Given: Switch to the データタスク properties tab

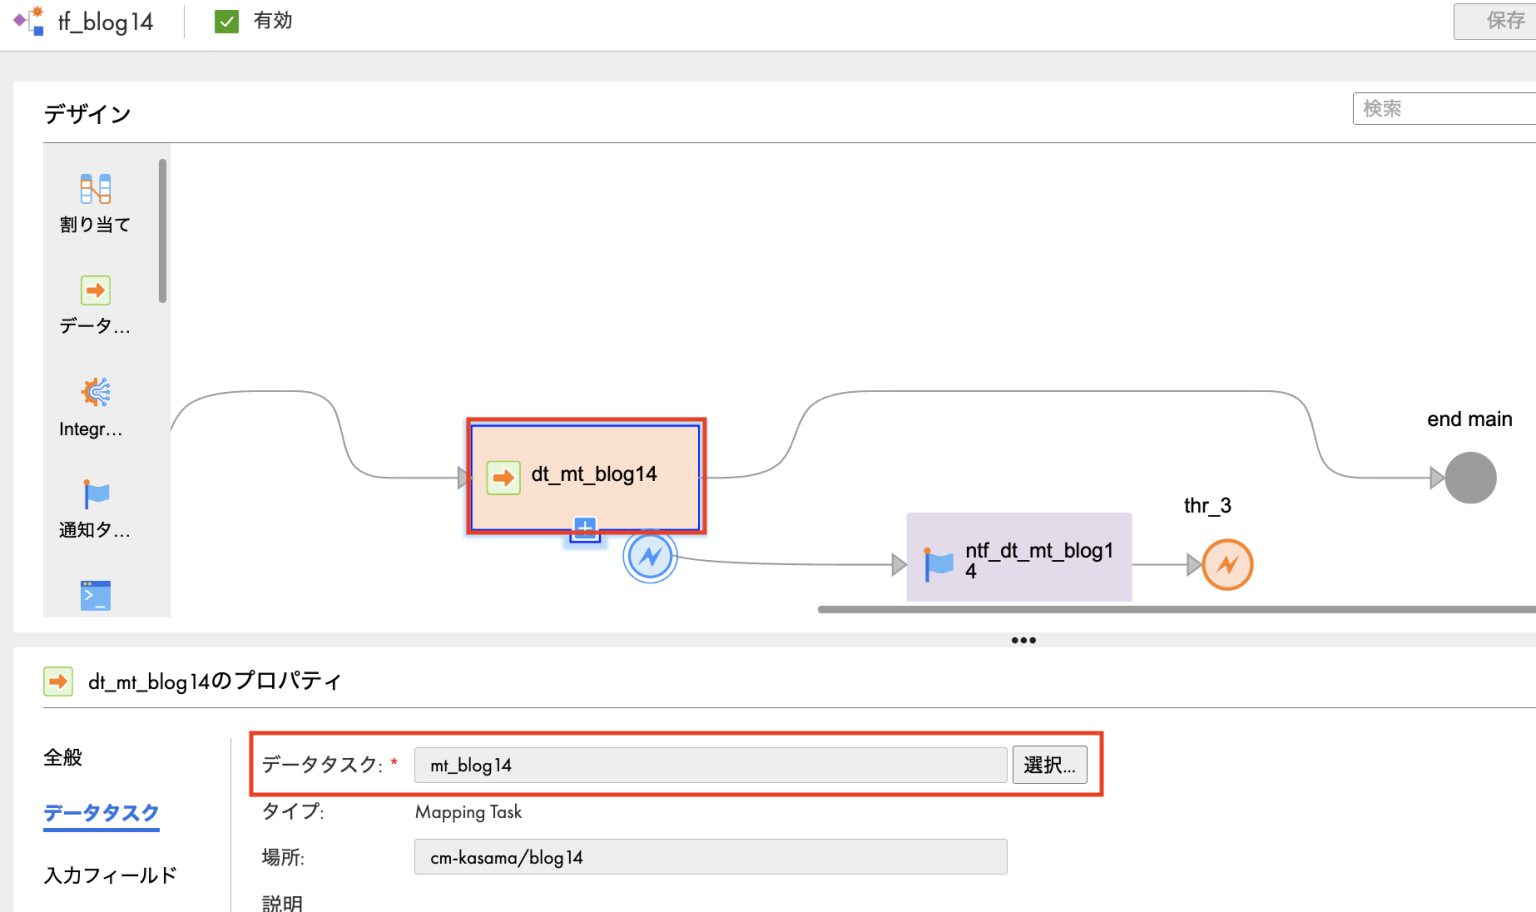Looking at the screenshot, I should click(100, 815).
